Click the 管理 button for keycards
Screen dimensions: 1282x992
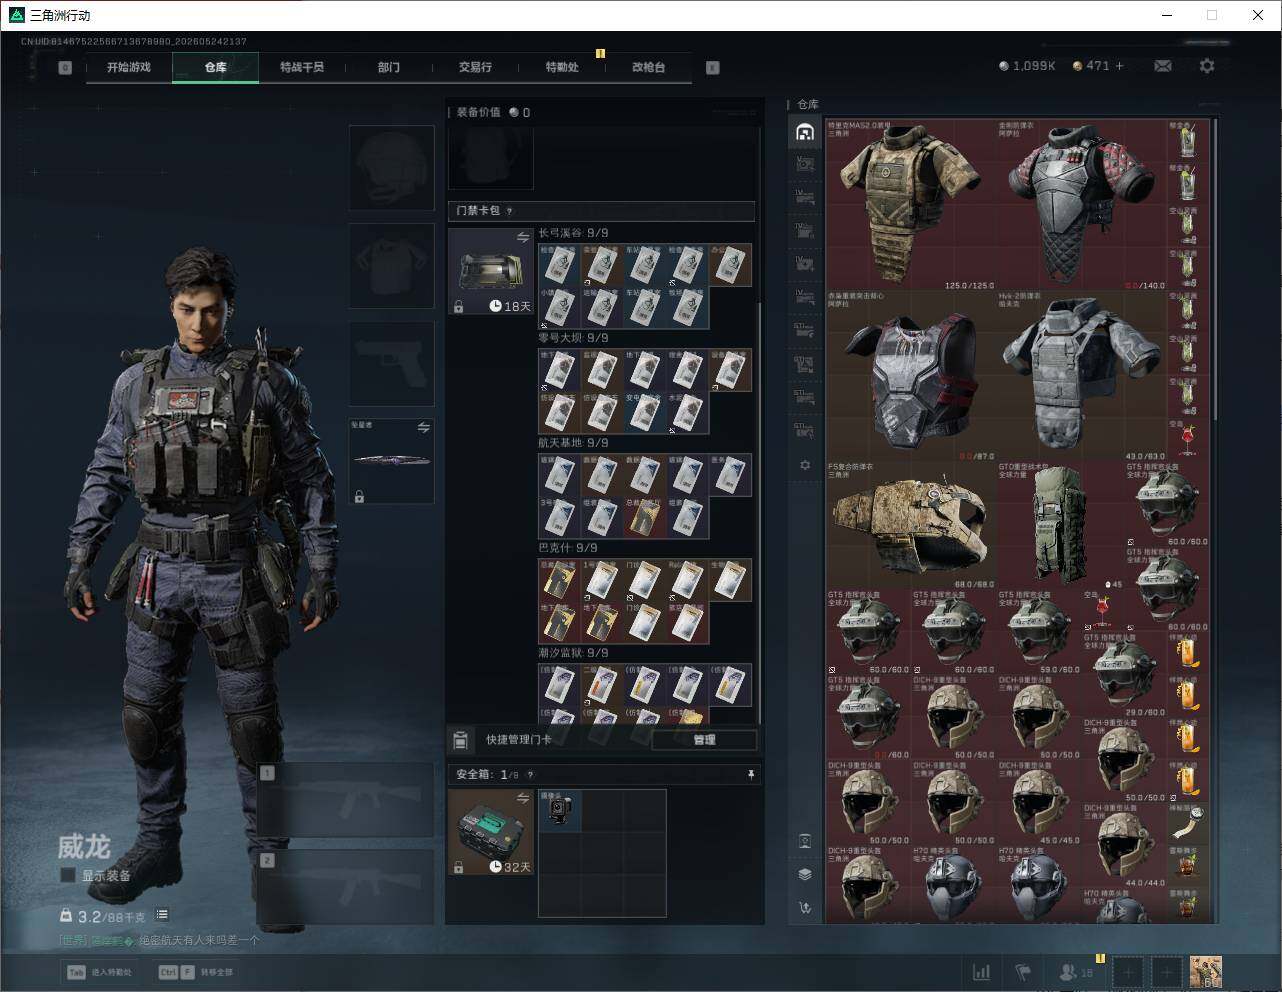coord(704,740)
